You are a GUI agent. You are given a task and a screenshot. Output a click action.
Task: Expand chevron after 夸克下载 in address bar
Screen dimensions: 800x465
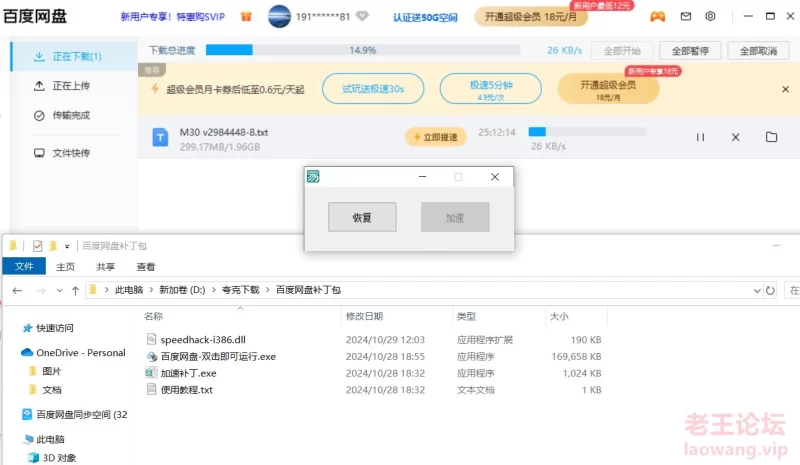pyautogui.click(x=268, y=290)
